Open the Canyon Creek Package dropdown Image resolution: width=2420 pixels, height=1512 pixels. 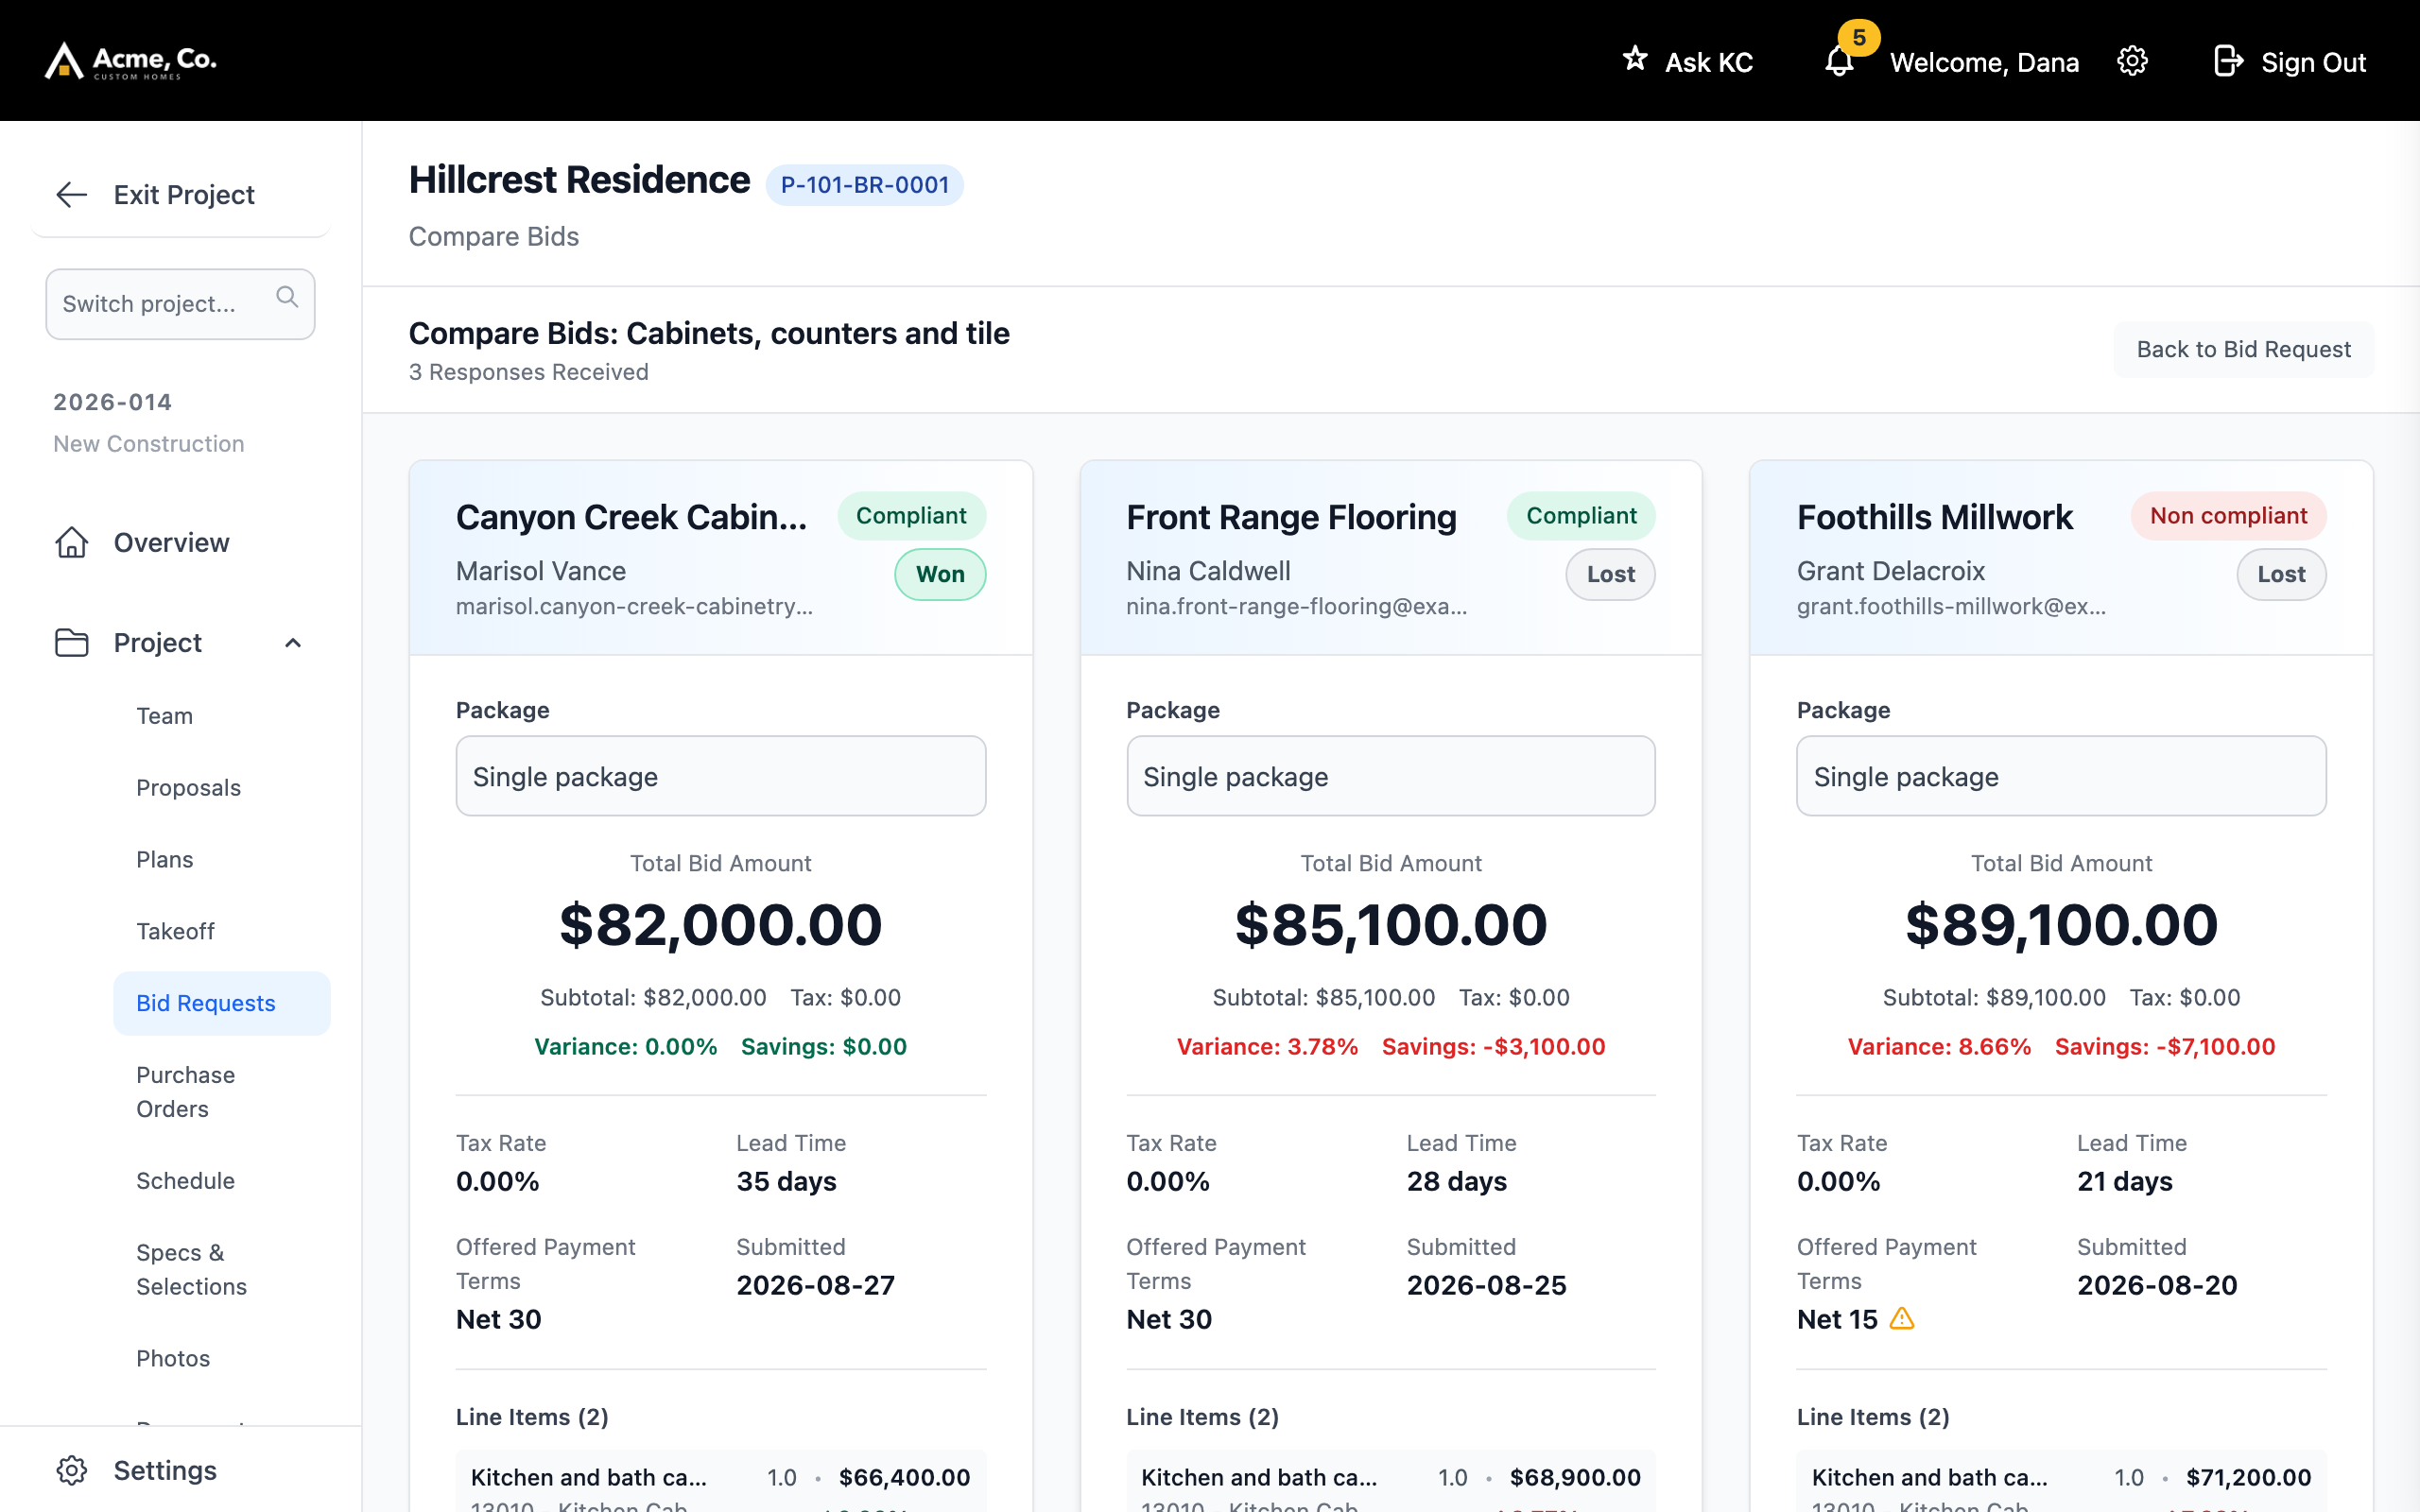coord(720,776)
